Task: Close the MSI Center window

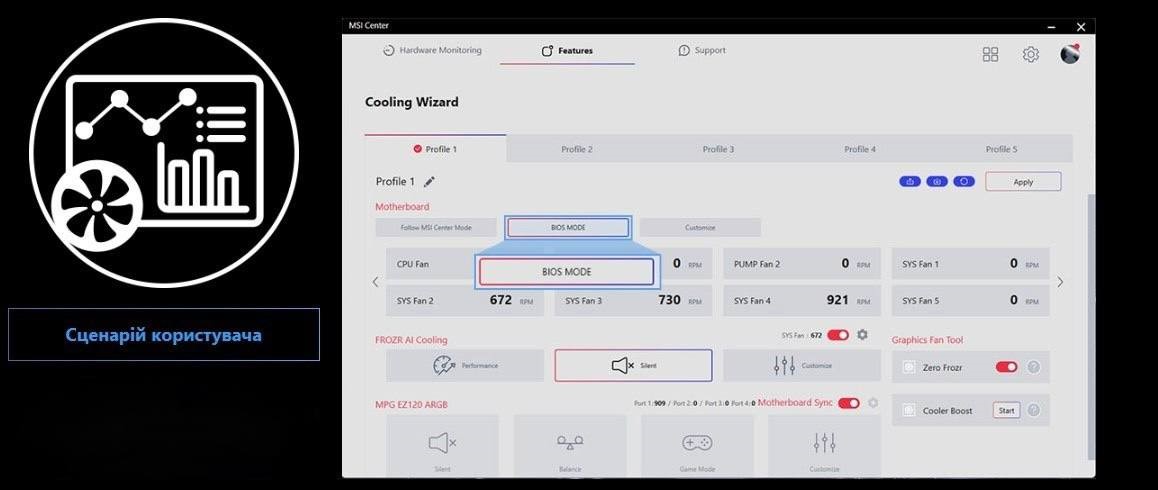Action: [x=1080, y=27]
